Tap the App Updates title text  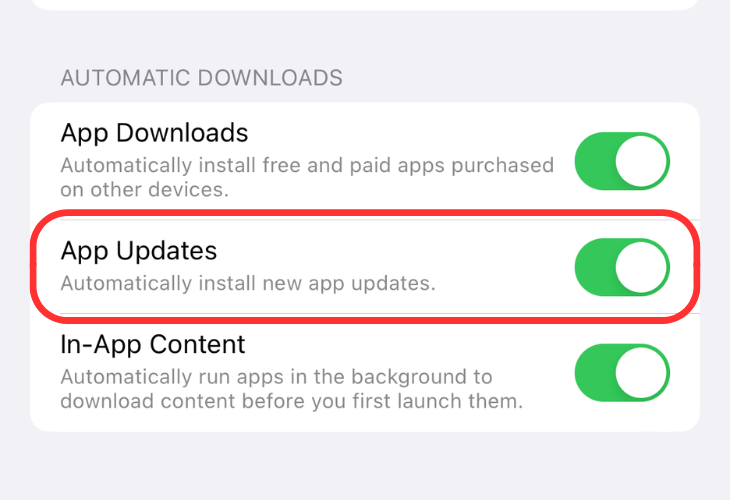[x=139, y=251]
